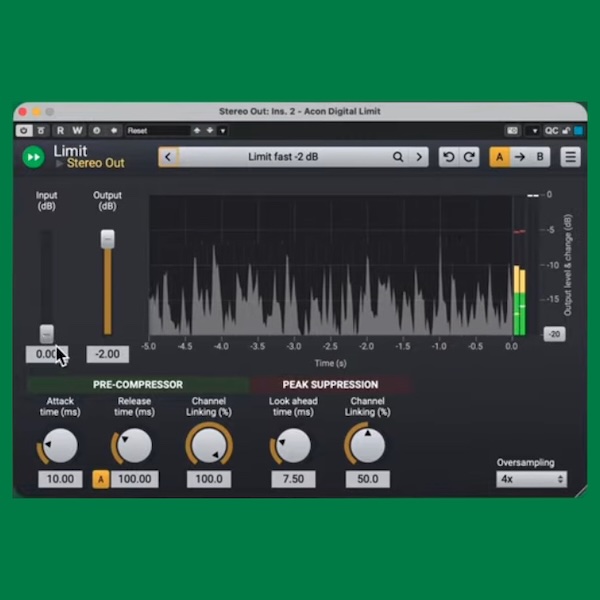The height and width of the screenshot is (600, 600).
Task: Click the snapshot camera icon in host toolbar
Action: (x=512, y=131)
